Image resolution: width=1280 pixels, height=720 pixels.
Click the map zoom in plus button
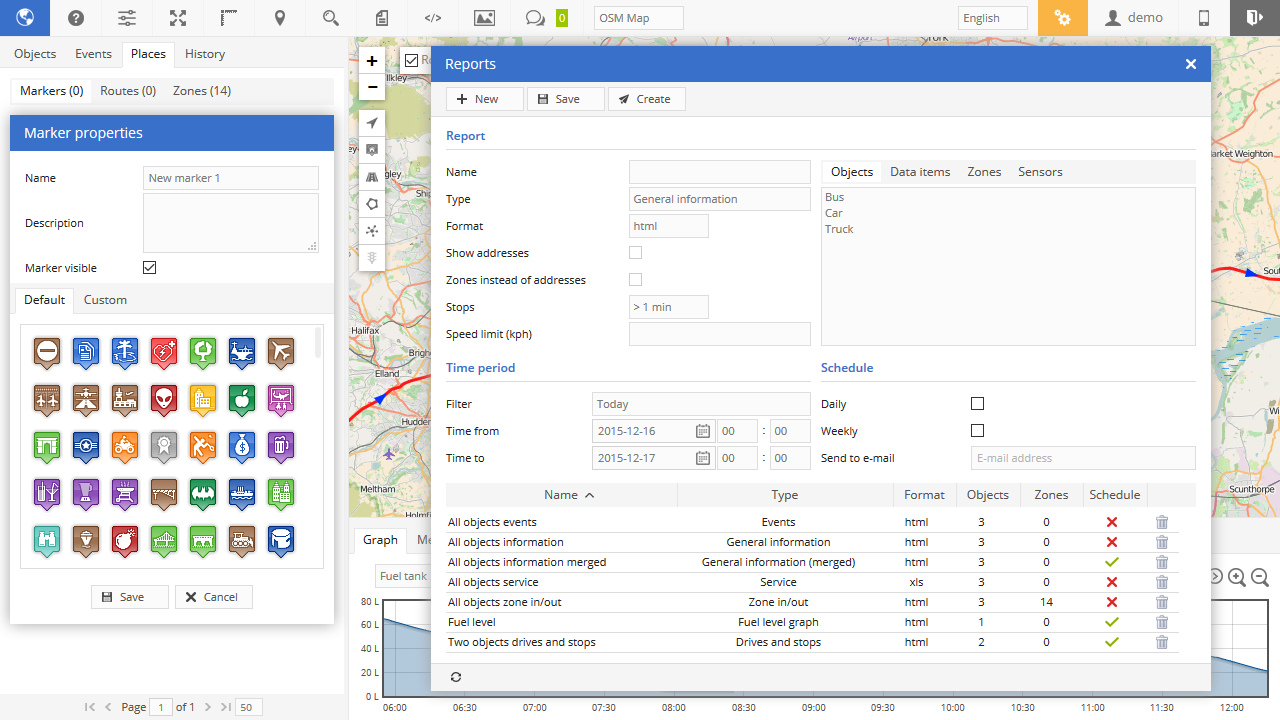pos(372,61)
